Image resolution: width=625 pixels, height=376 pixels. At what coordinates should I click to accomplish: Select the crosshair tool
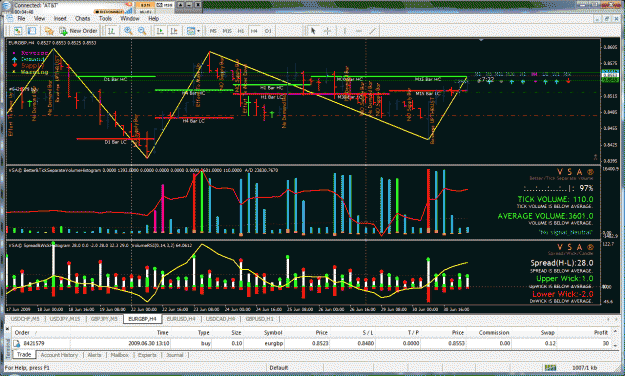327,31
